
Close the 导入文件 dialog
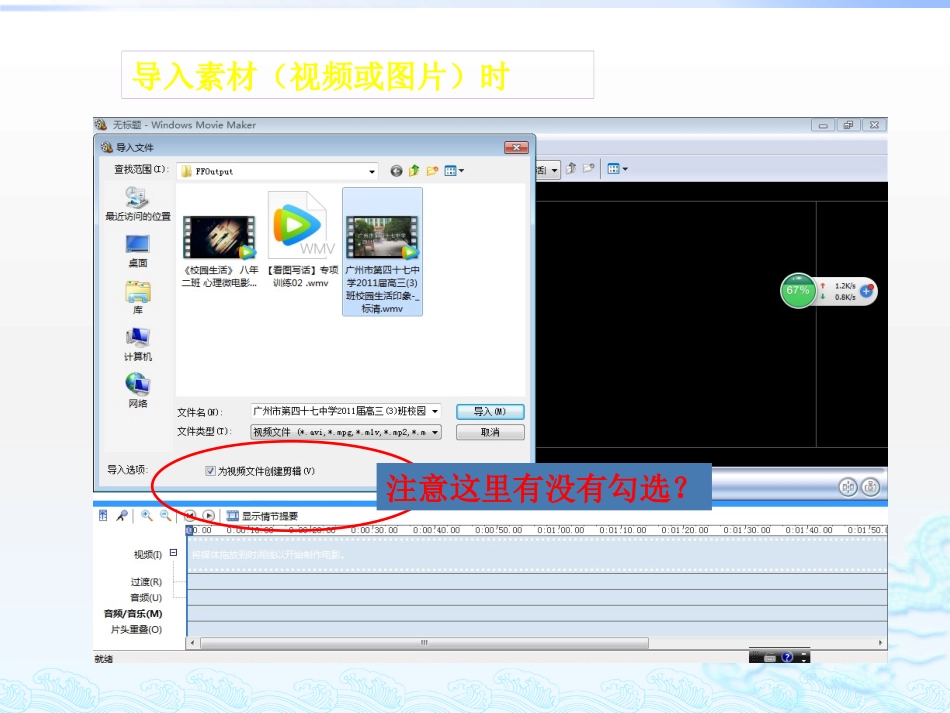pyautogui.click(x=516, y=147)
